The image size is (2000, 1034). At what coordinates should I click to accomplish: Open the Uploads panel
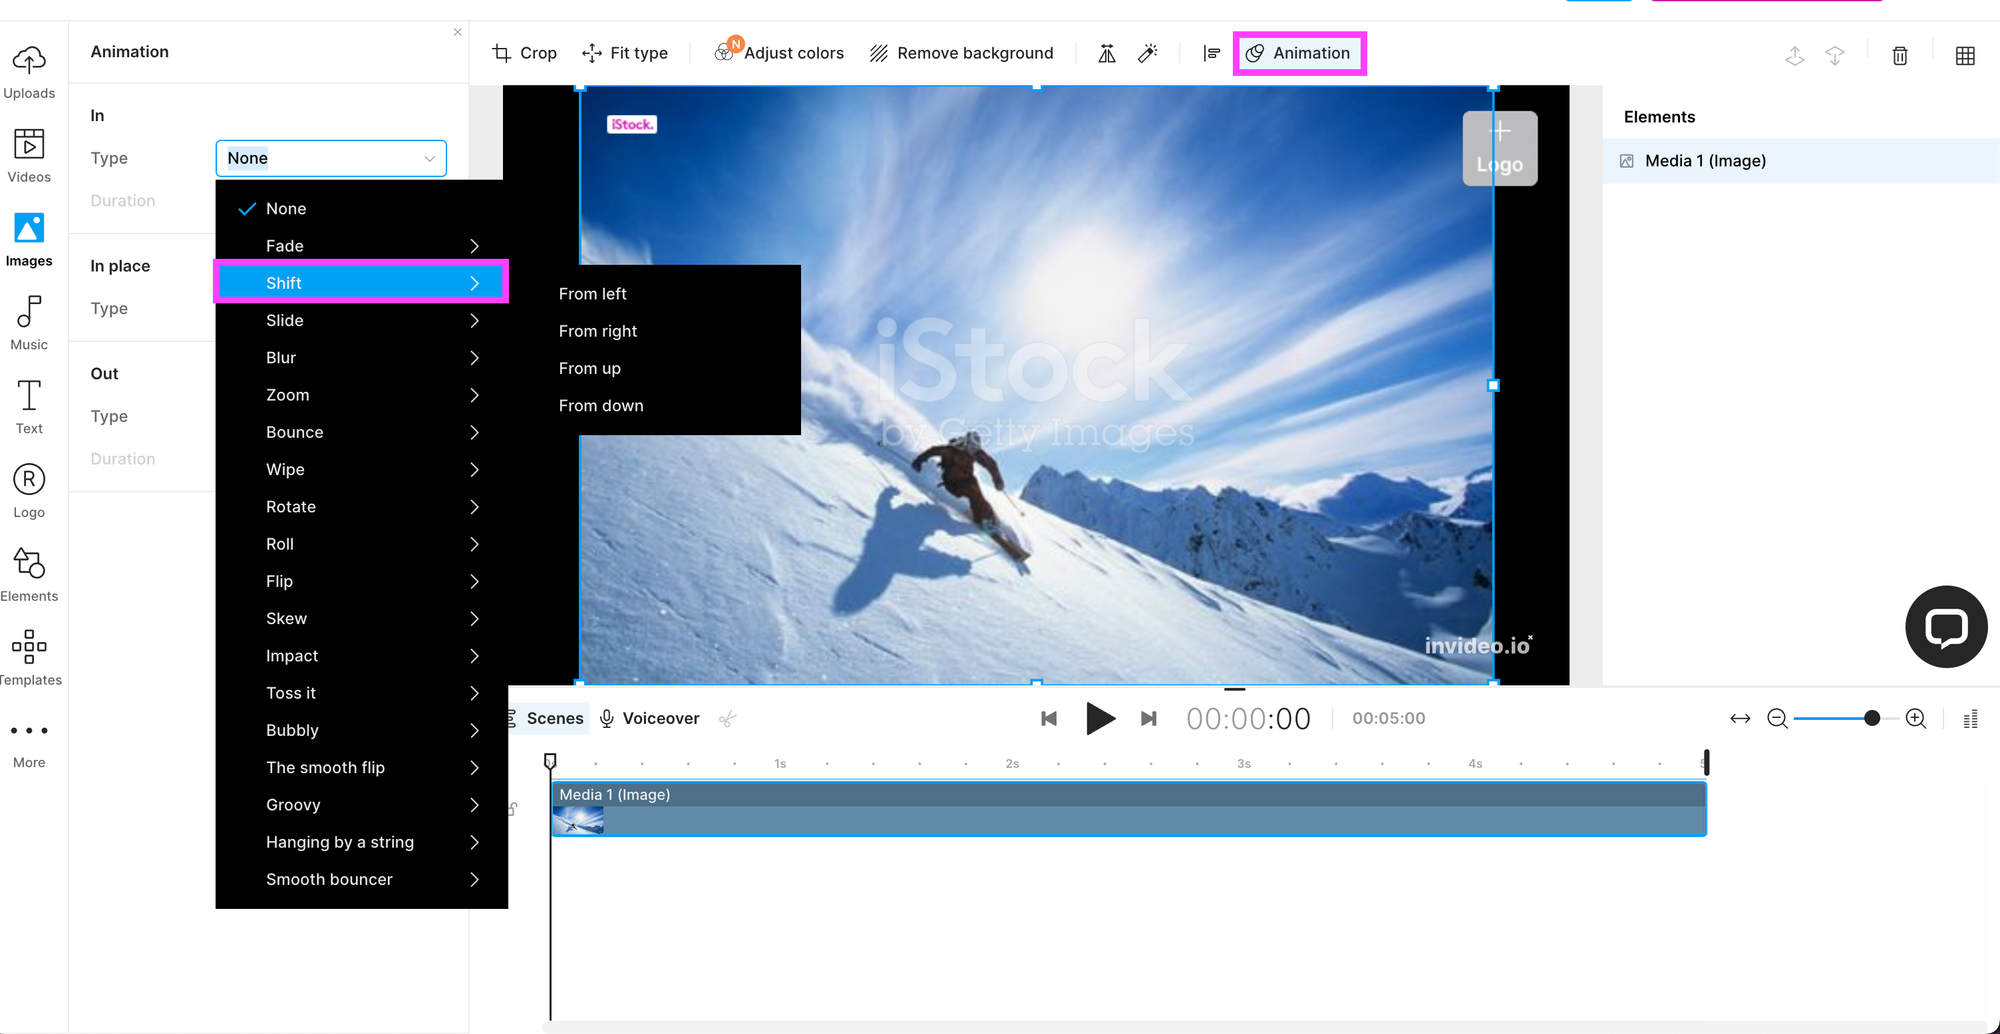click(29, 70)
